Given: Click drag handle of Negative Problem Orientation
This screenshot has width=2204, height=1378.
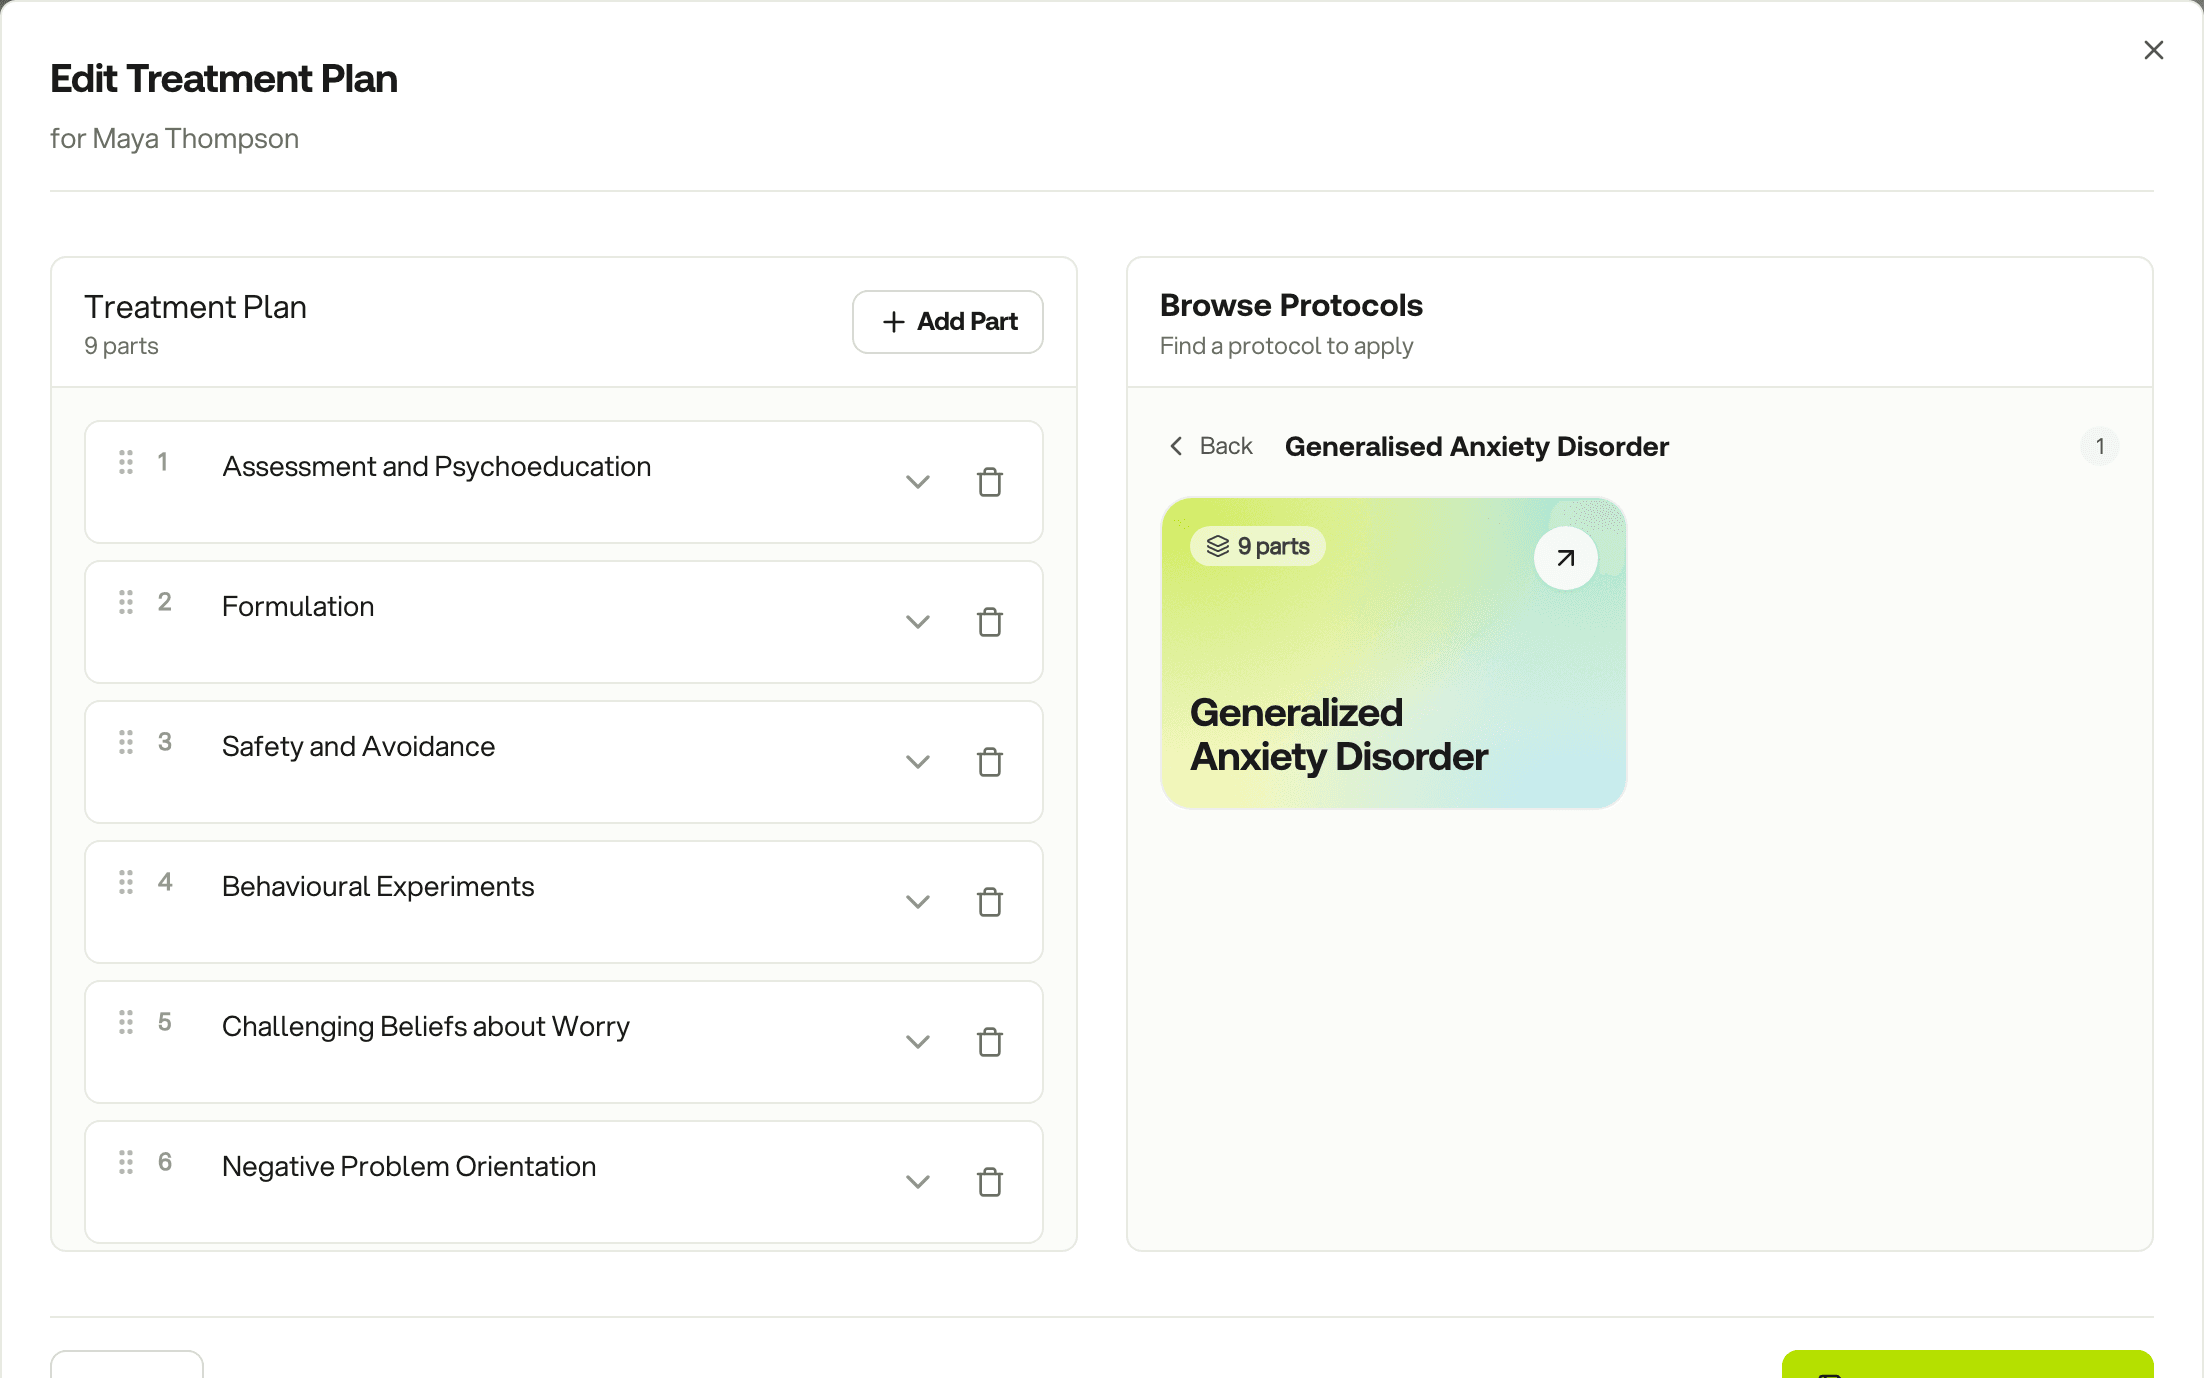Looking at the screenshot, I should (126, 1162).
